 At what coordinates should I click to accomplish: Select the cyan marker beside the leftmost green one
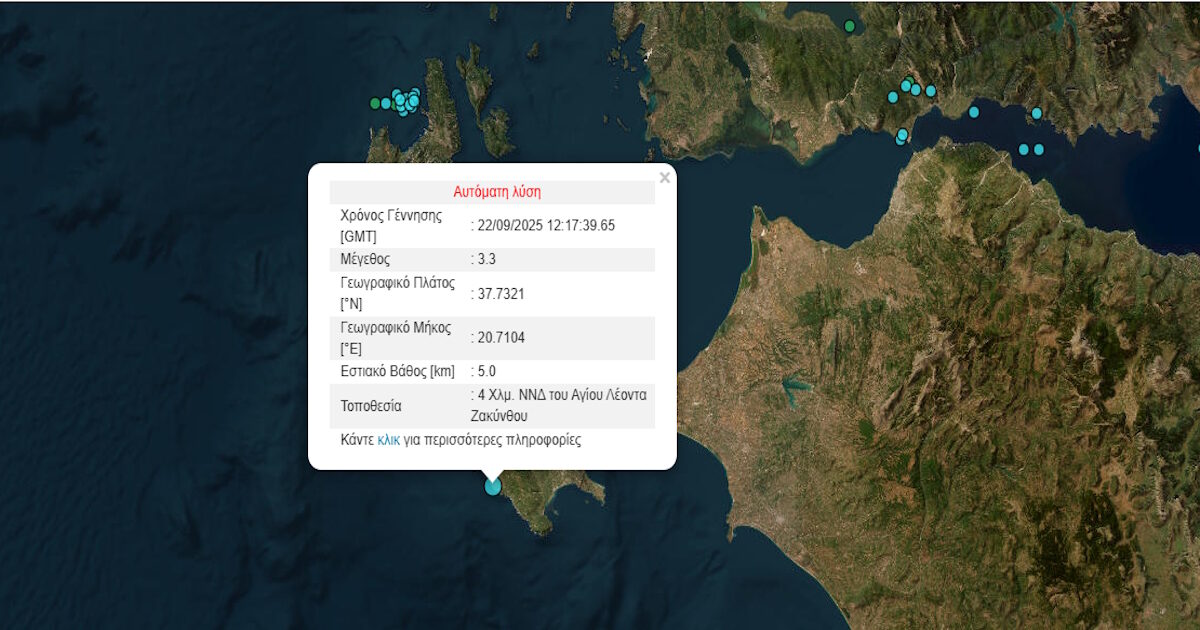point(386,103)
